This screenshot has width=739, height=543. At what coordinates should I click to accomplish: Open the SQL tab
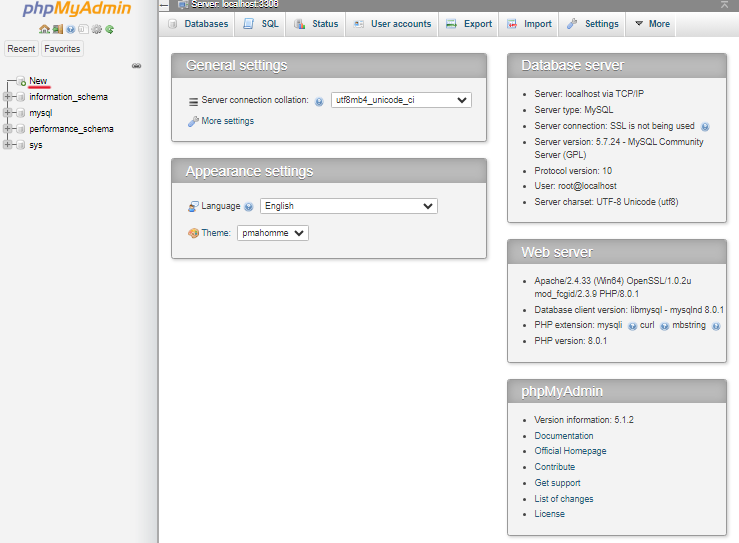tap(260, 24)
